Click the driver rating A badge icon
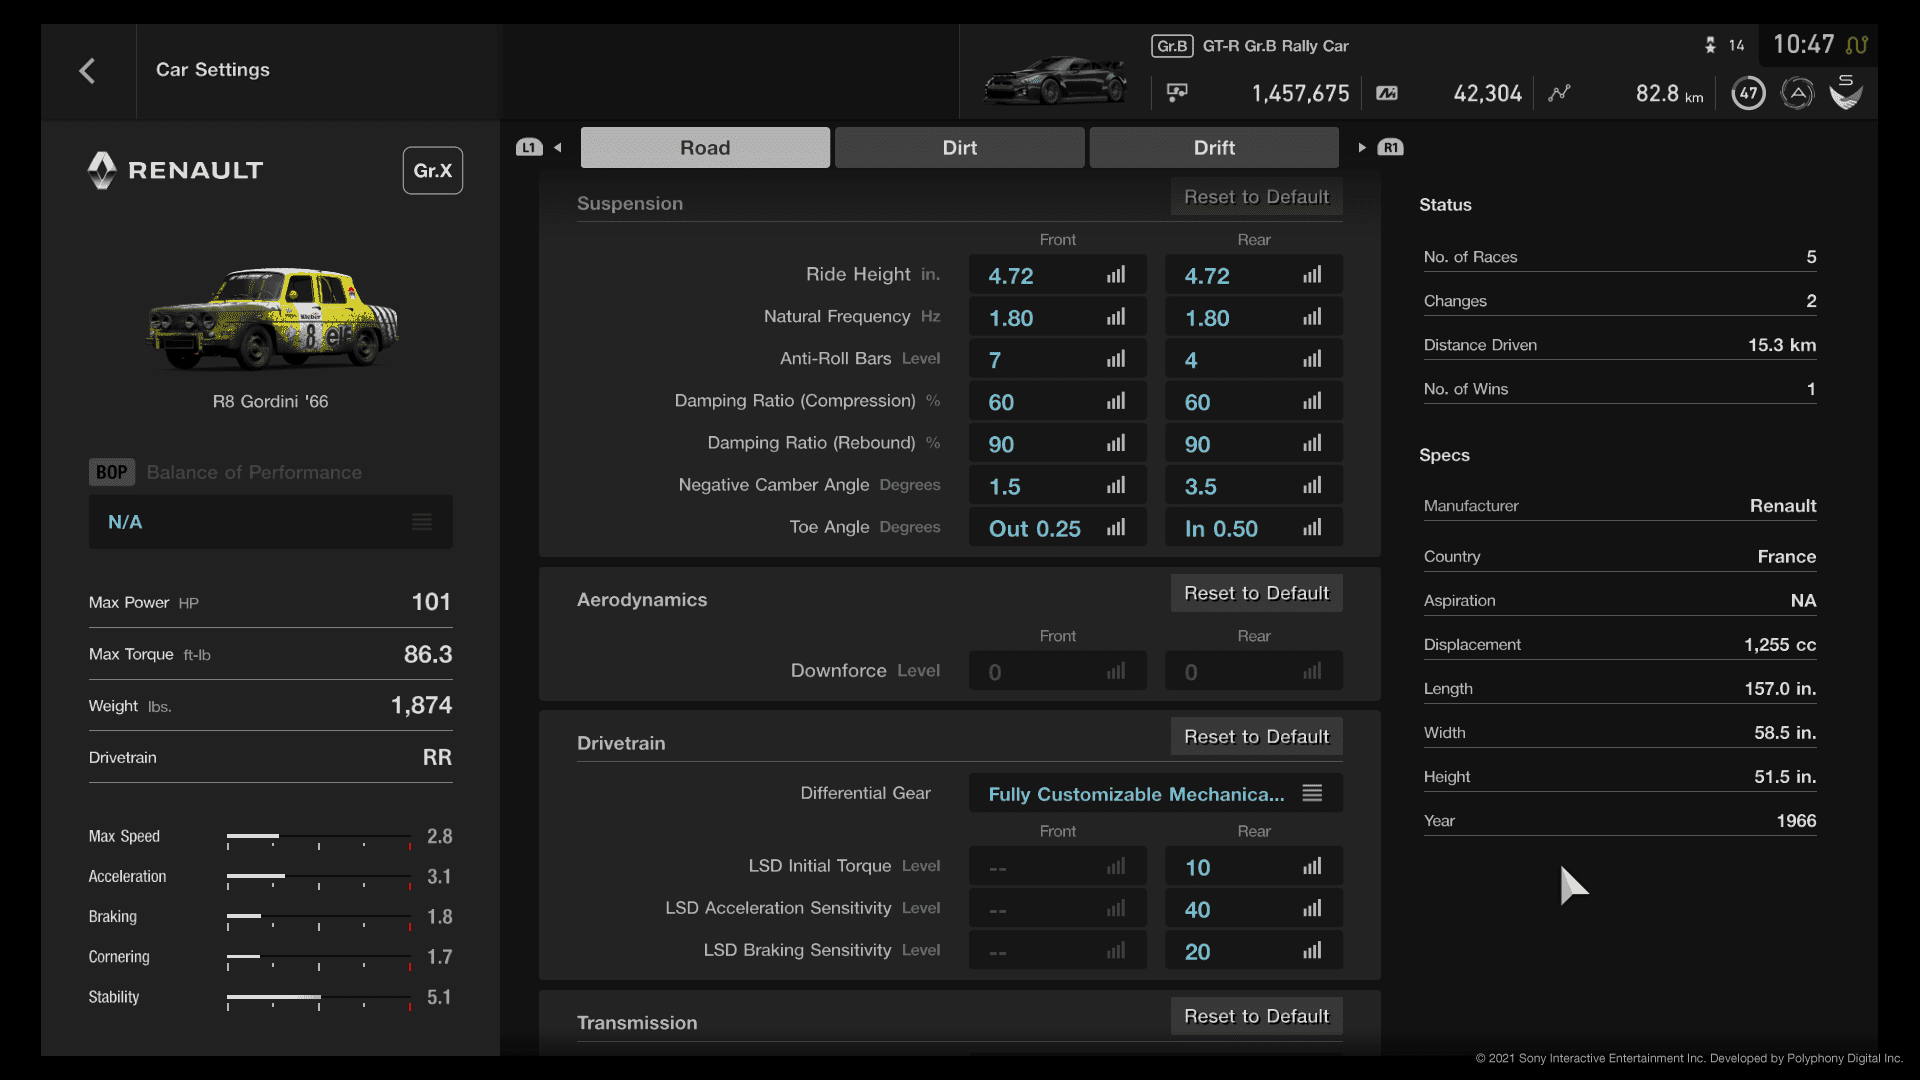Image resolution: width=1920 pixels, height=1080 pixels. coord(1797,94)
